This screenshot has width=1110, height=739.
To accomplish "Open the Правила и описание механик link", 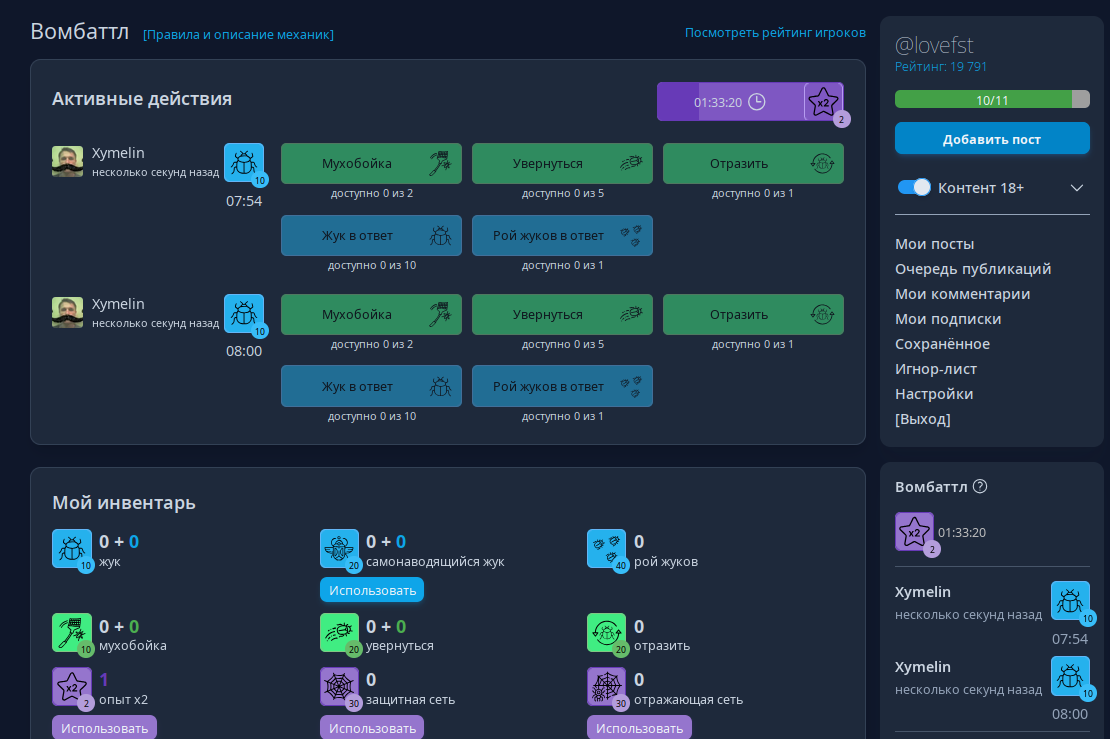I will [x=238, y=35].
